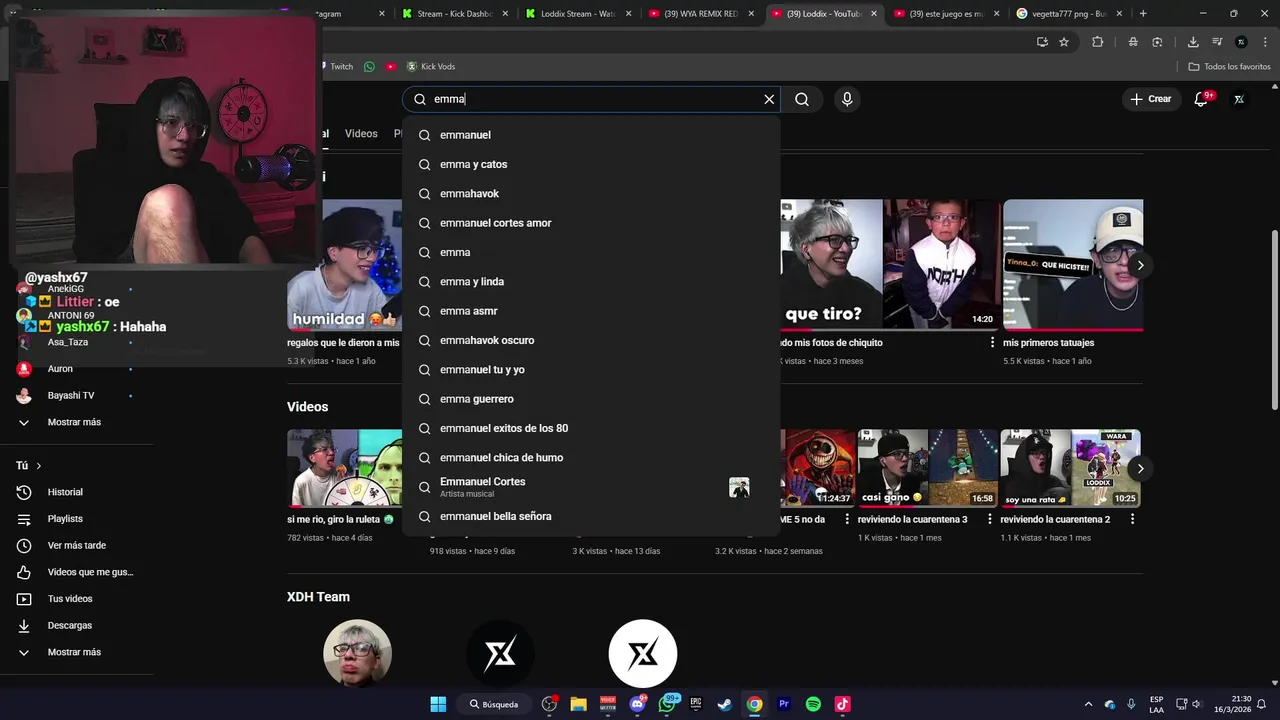Click the Crear button

tap(1150, 99)
